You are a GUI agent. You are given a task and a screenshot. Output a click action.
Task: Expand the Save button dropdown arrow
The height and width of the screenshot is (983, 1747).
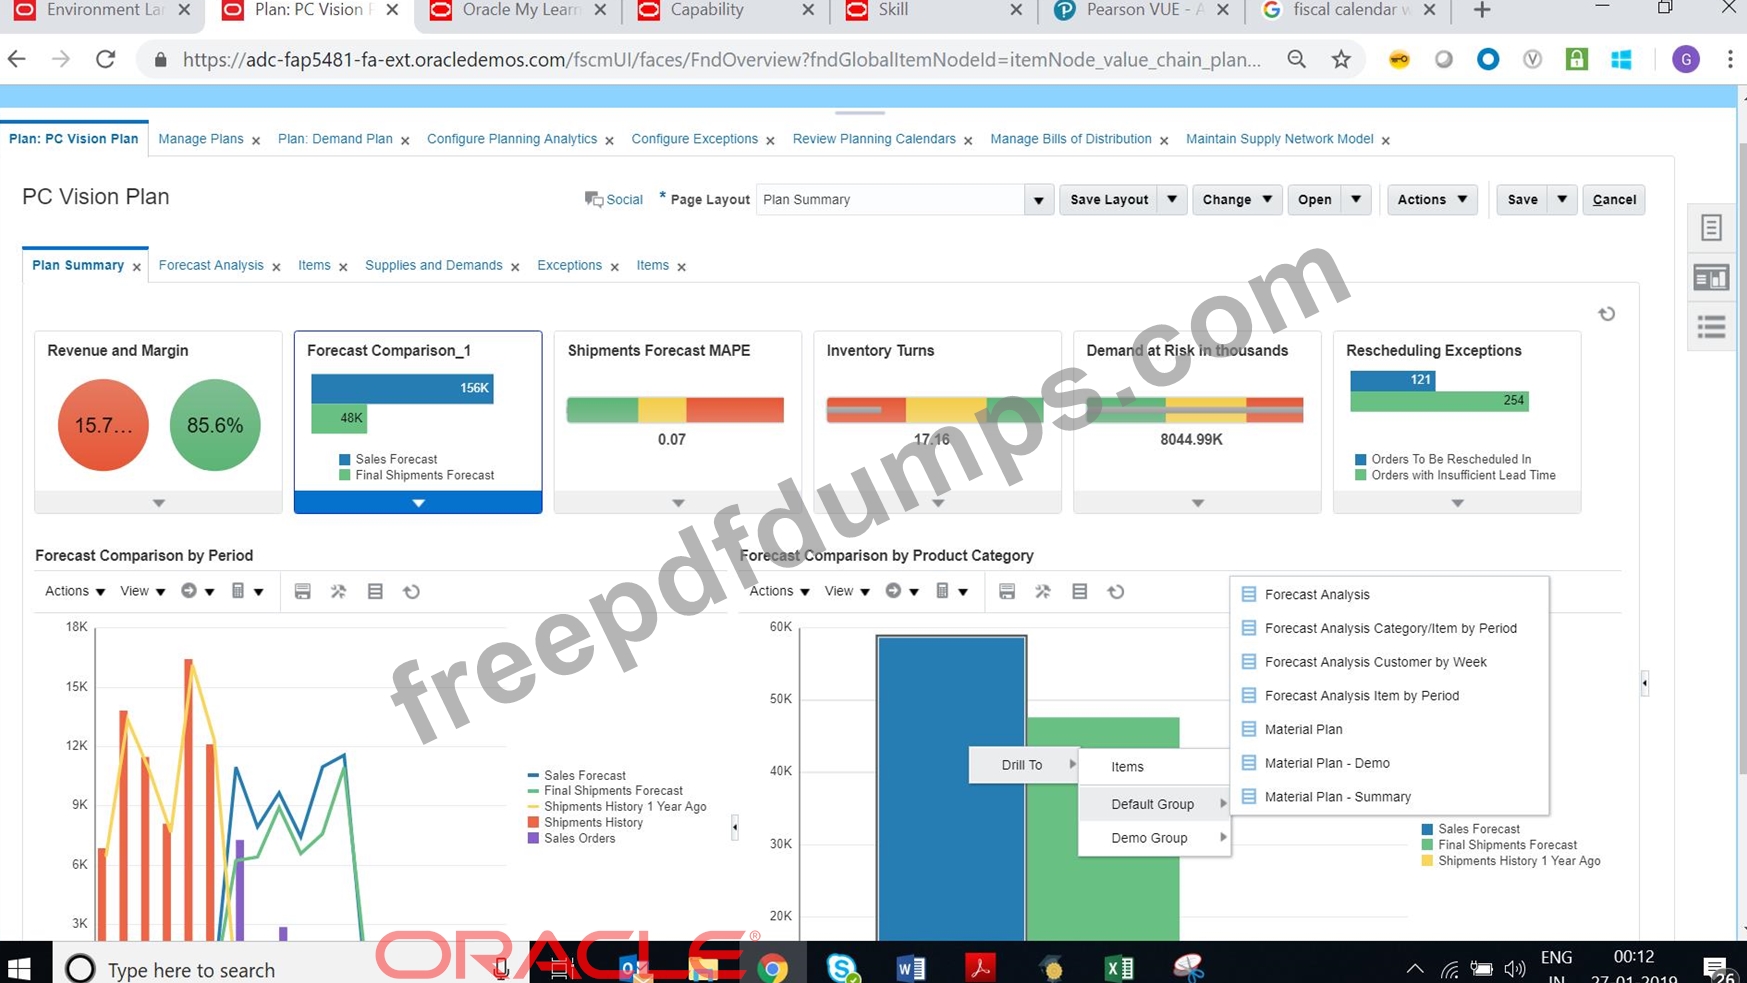point(1562,199)
